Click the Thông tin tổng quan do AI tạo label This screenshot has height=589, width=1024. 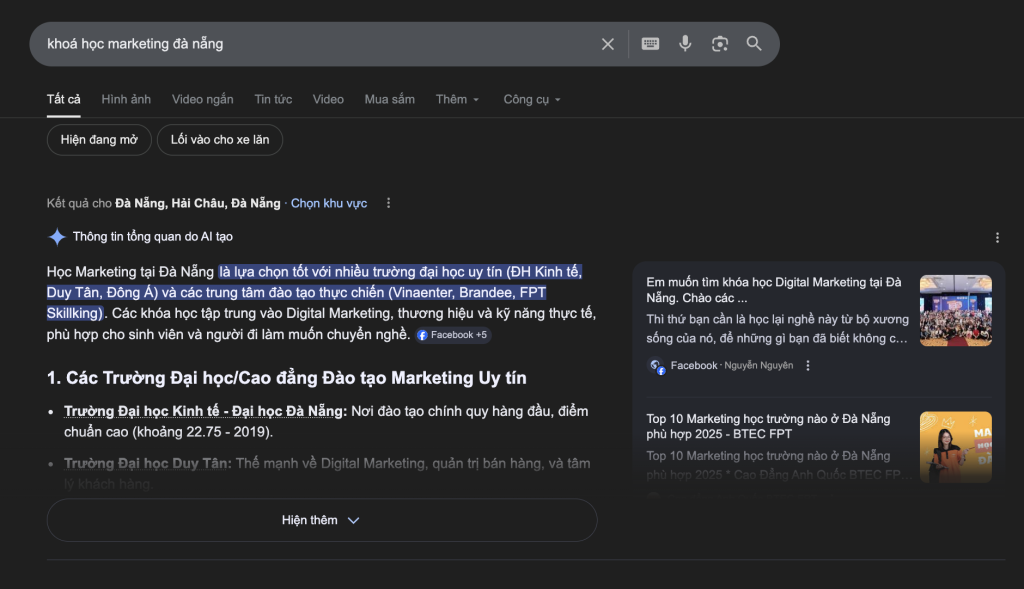[x=153, y=236]
